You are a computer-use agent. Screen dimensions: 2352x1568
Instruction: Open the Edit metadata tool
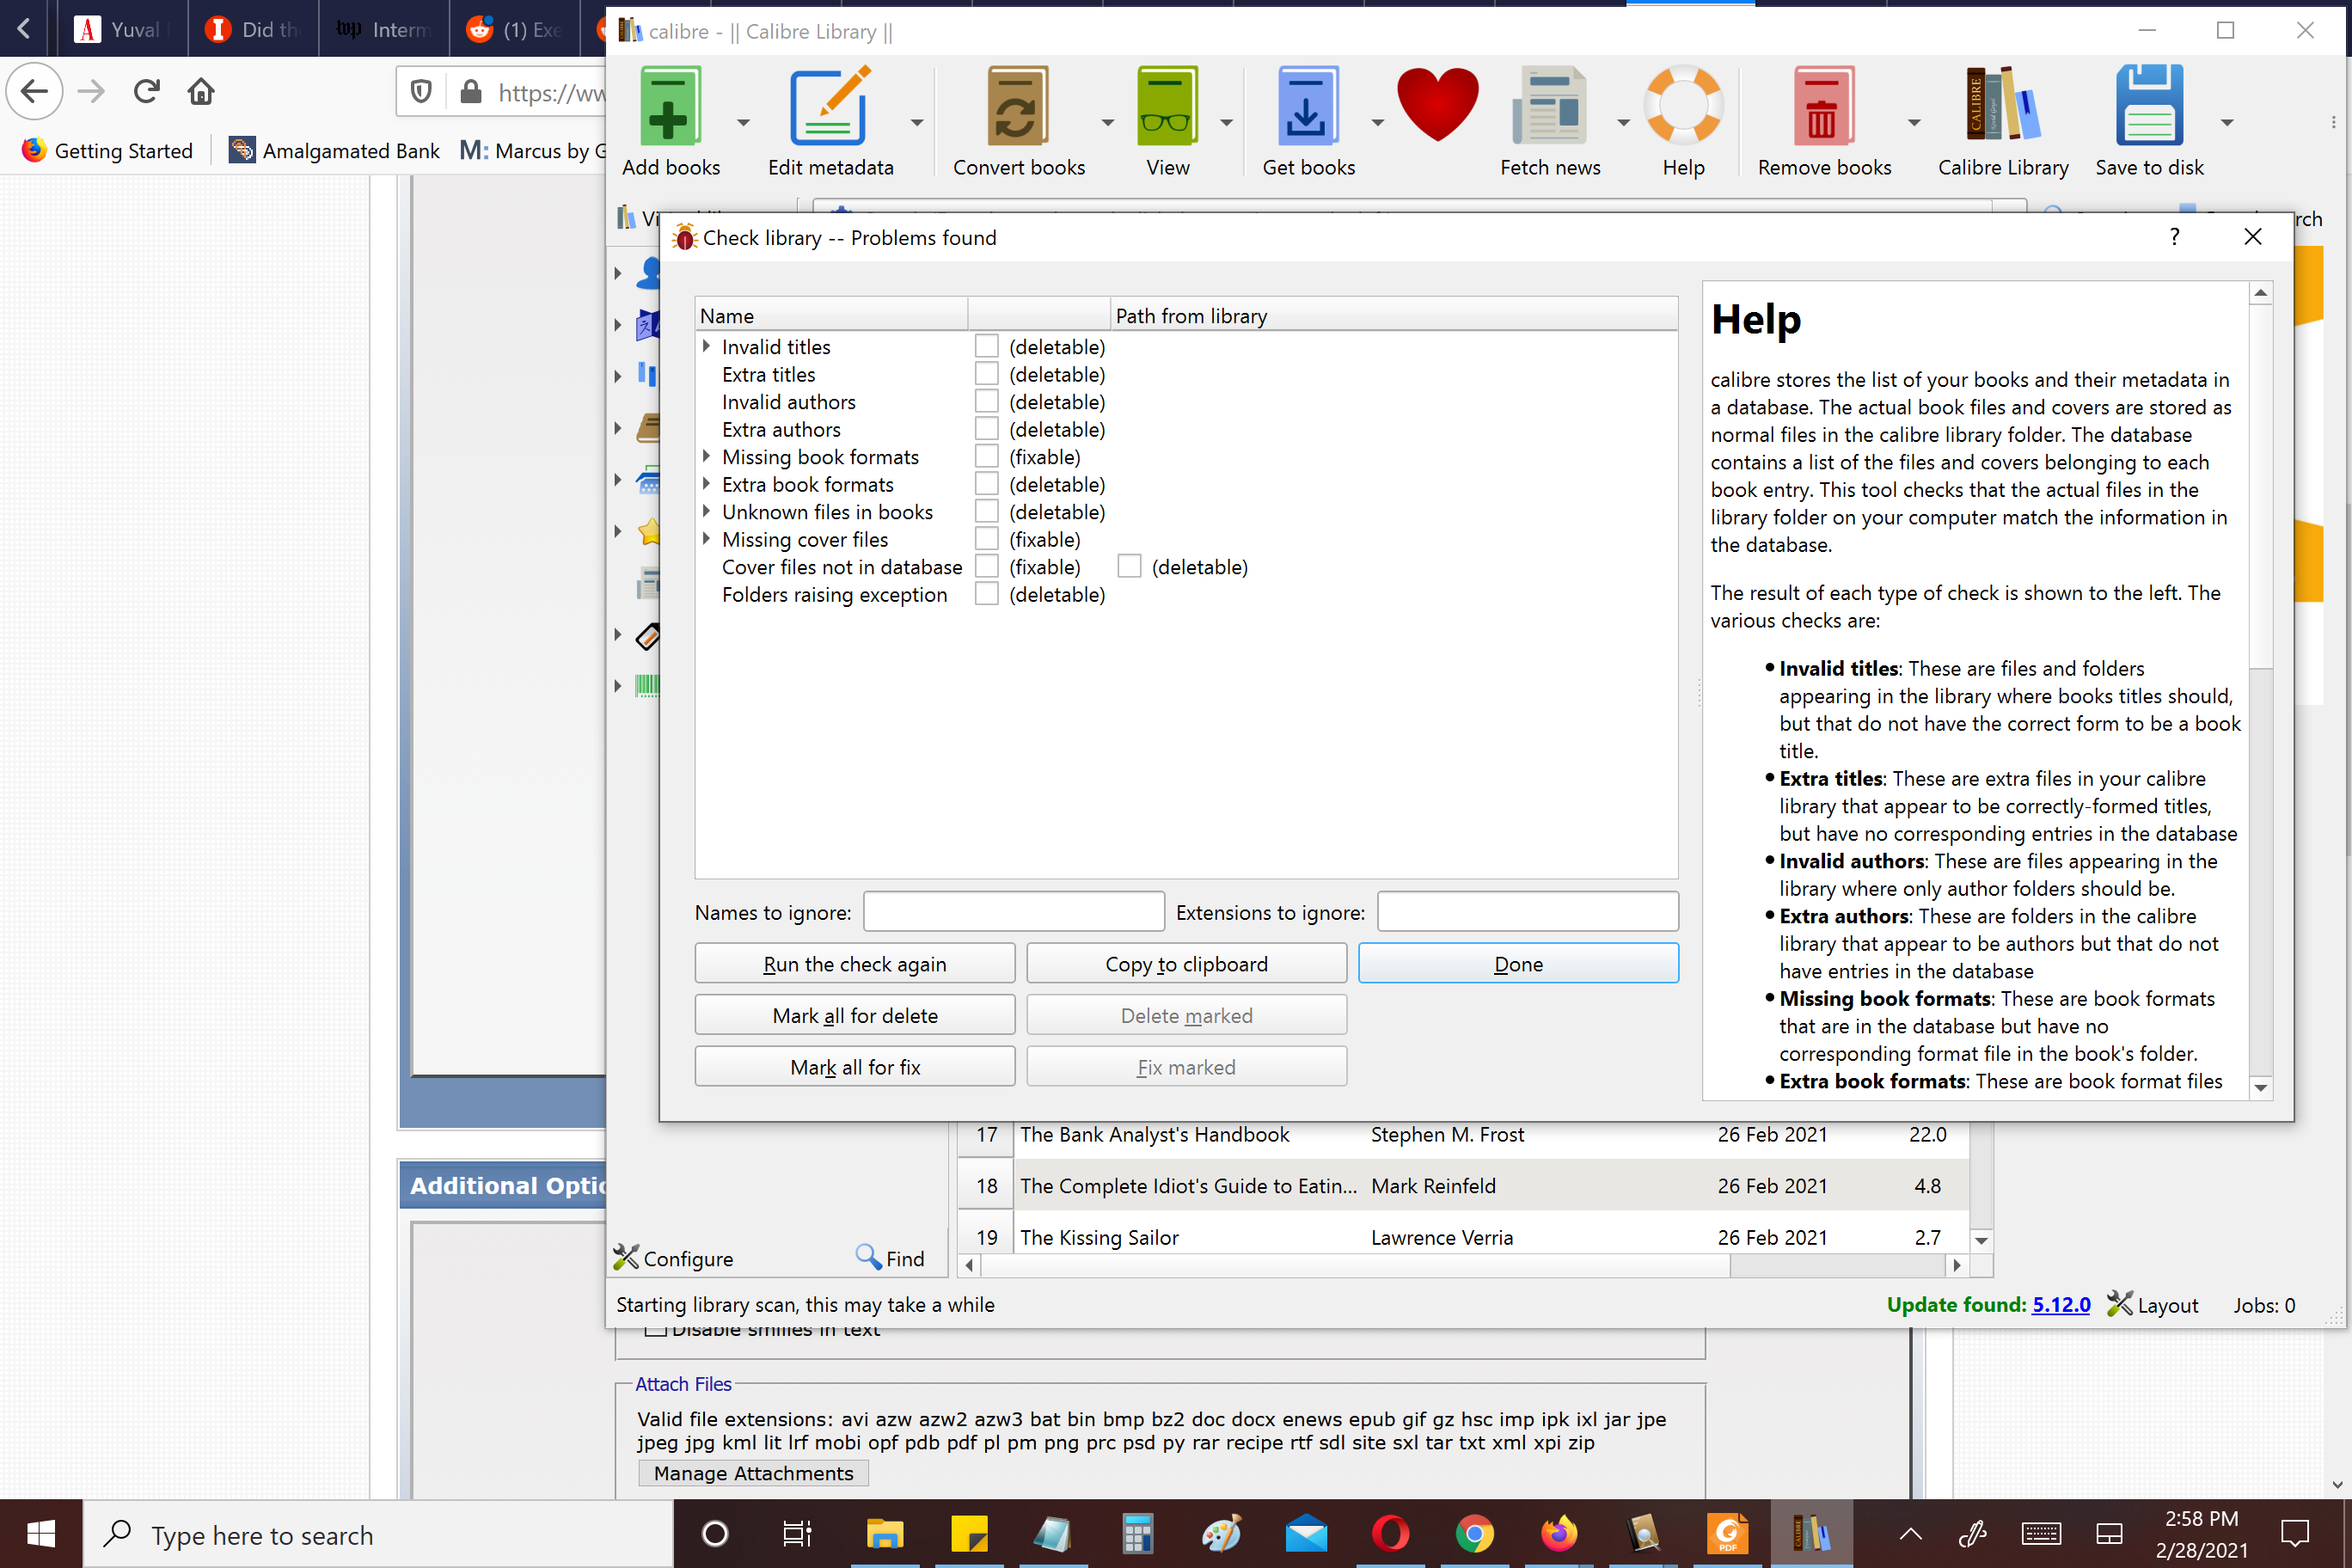829,106
